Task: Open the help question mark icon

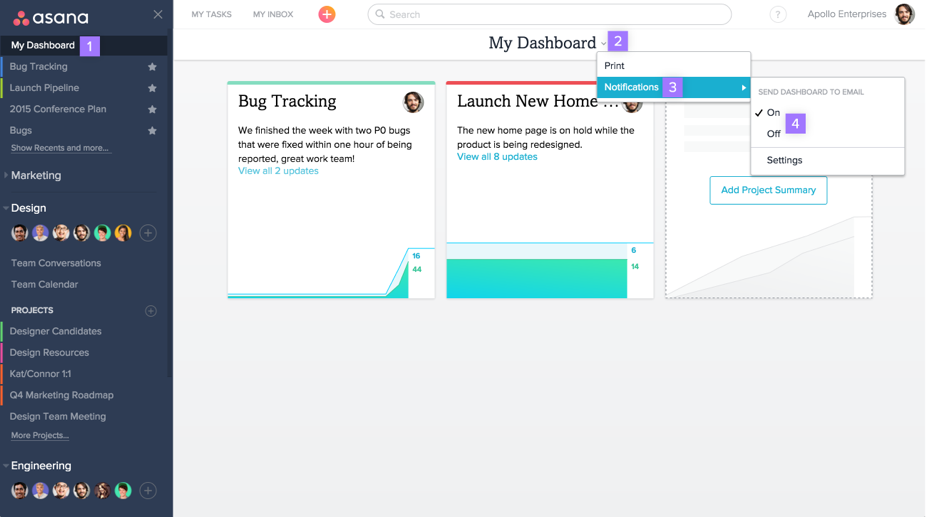Action: pyautogui.click(x=777, y=14)
